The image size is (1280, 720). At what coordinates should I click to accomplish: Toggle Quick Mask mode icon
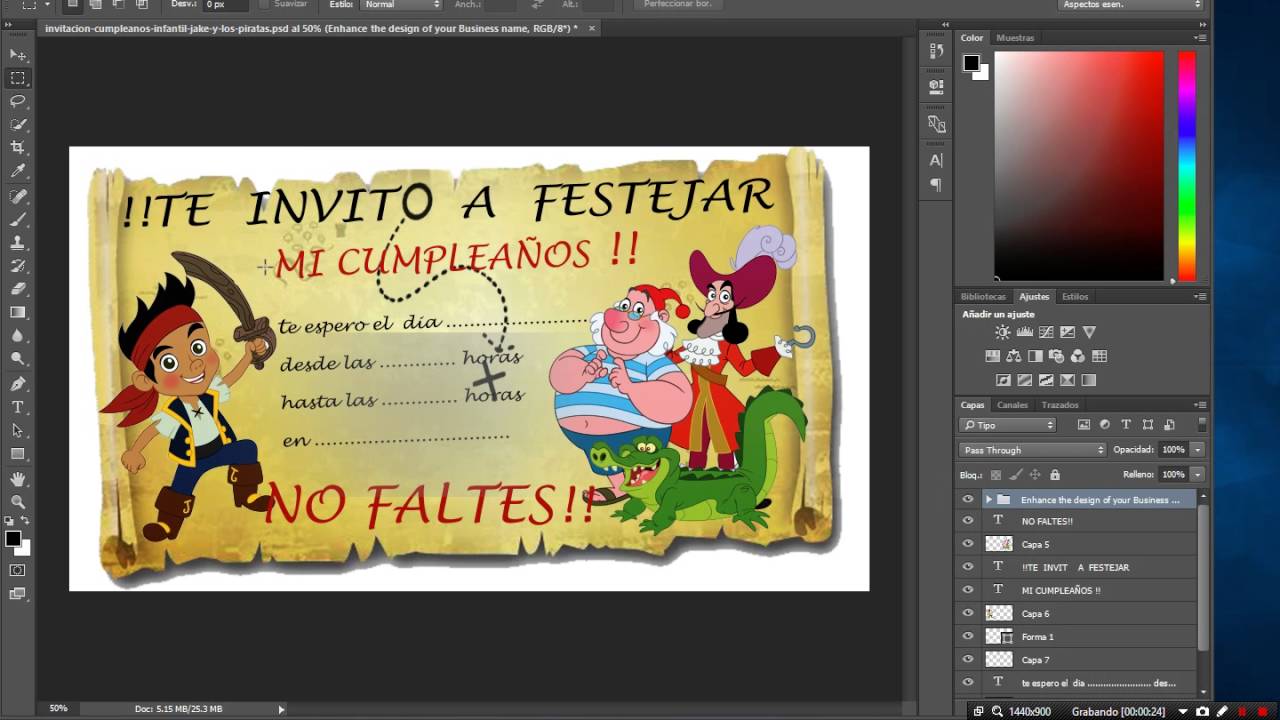click(x=18, y=570)
